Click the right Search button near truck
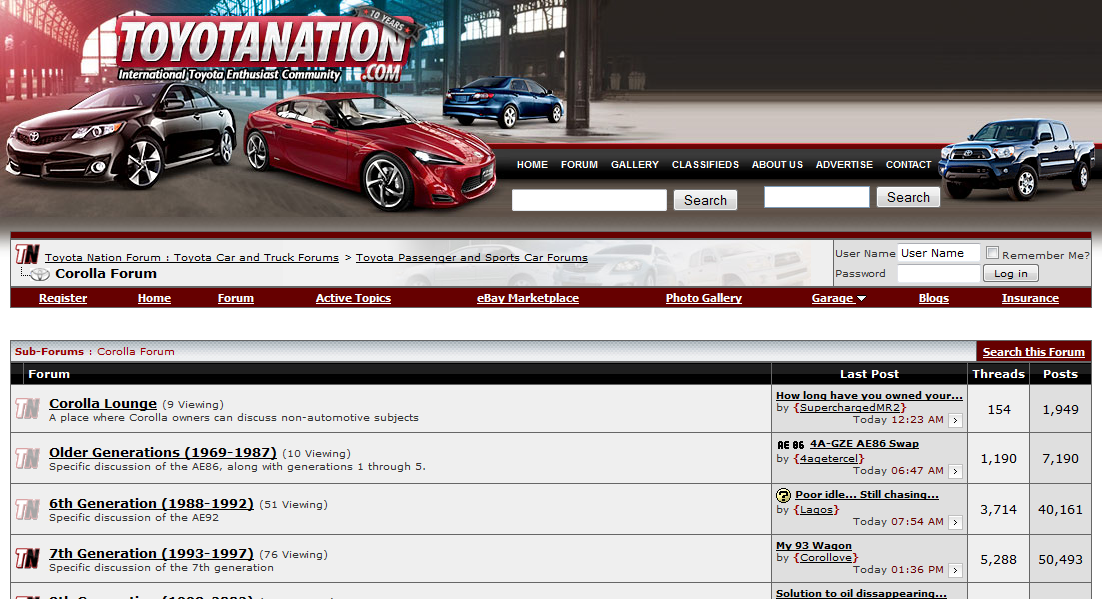This screenshot has height=599, width=1102. point(908,198)
